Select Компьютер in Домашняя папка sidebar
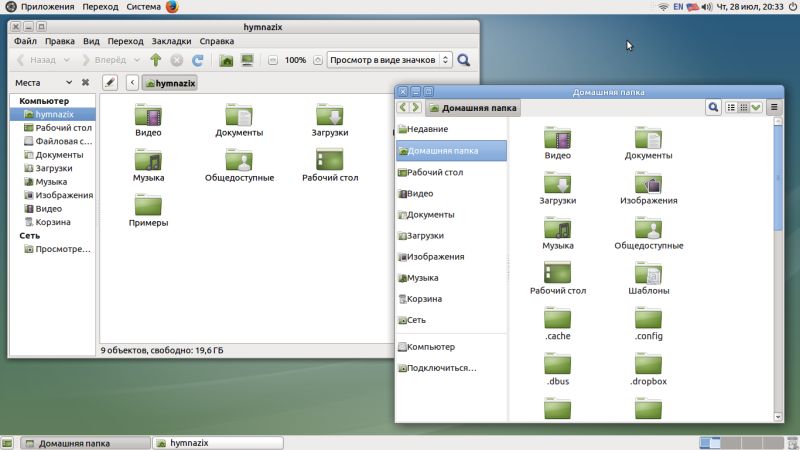Viewport: 800px width, 450px height. (x=452, y=346)
